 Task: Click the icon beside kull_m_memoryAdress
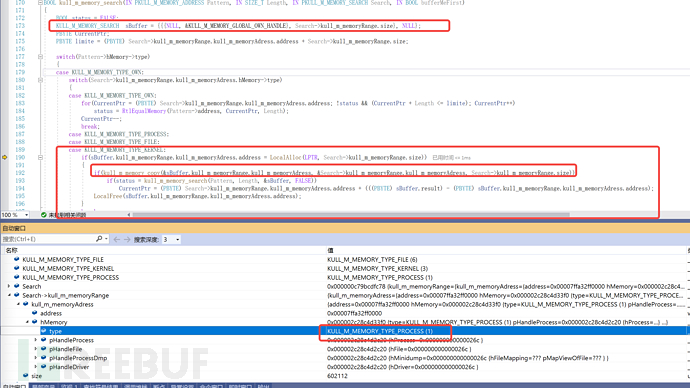26,304
